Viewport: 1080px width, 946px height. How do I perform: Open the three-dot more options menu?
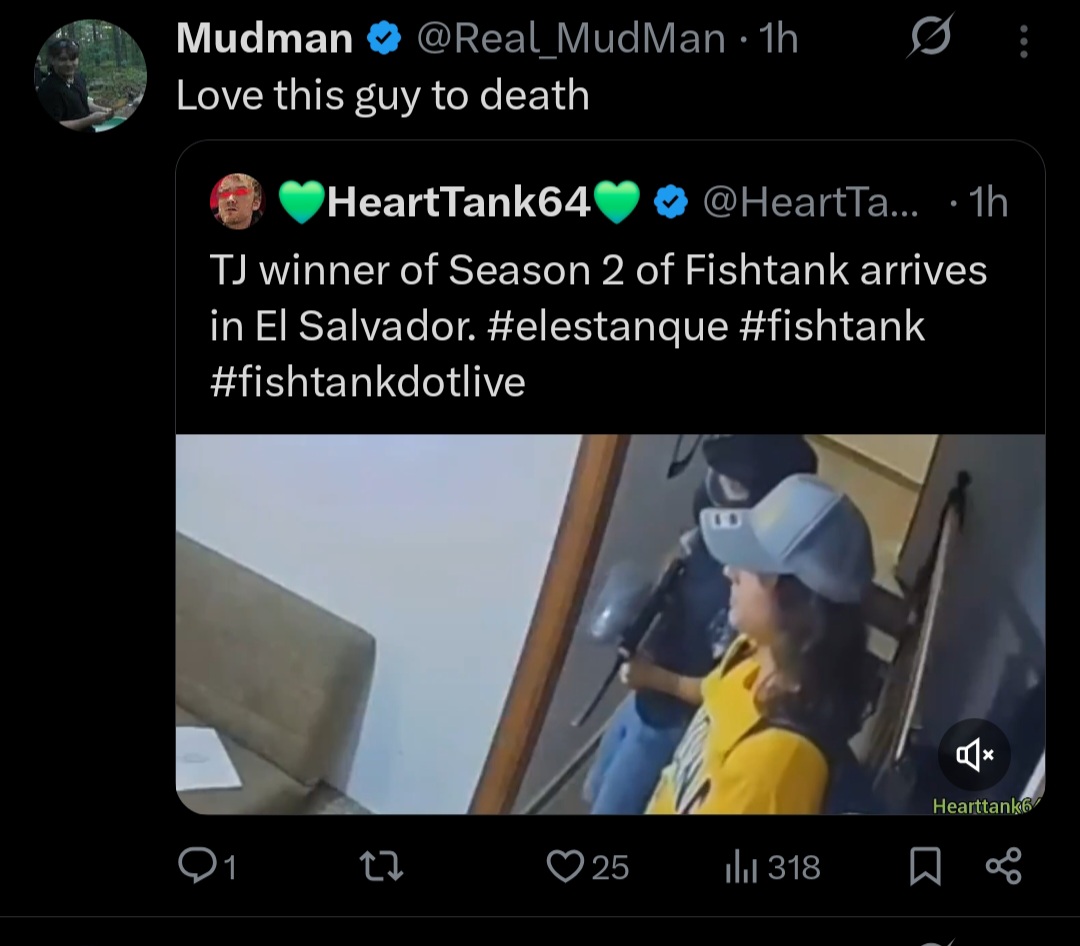coord(1024,41)
